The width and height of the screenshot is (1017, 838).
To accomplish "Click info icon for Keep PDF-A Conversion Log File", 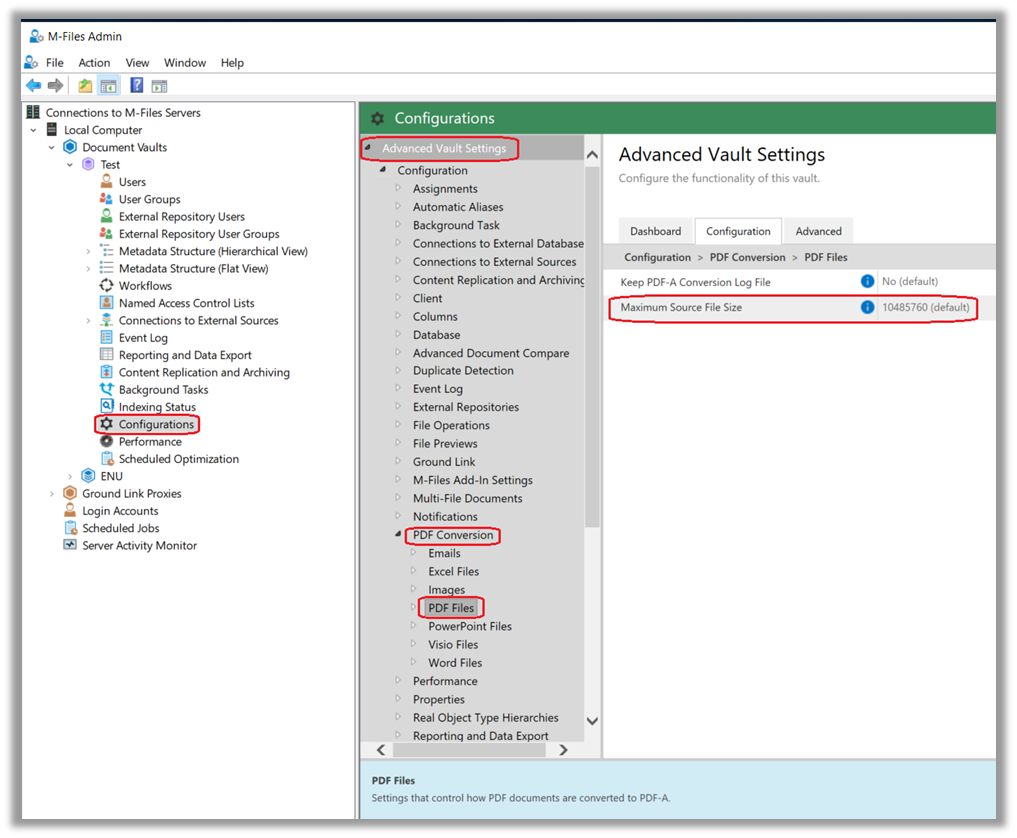I will [x=867, y=281].
